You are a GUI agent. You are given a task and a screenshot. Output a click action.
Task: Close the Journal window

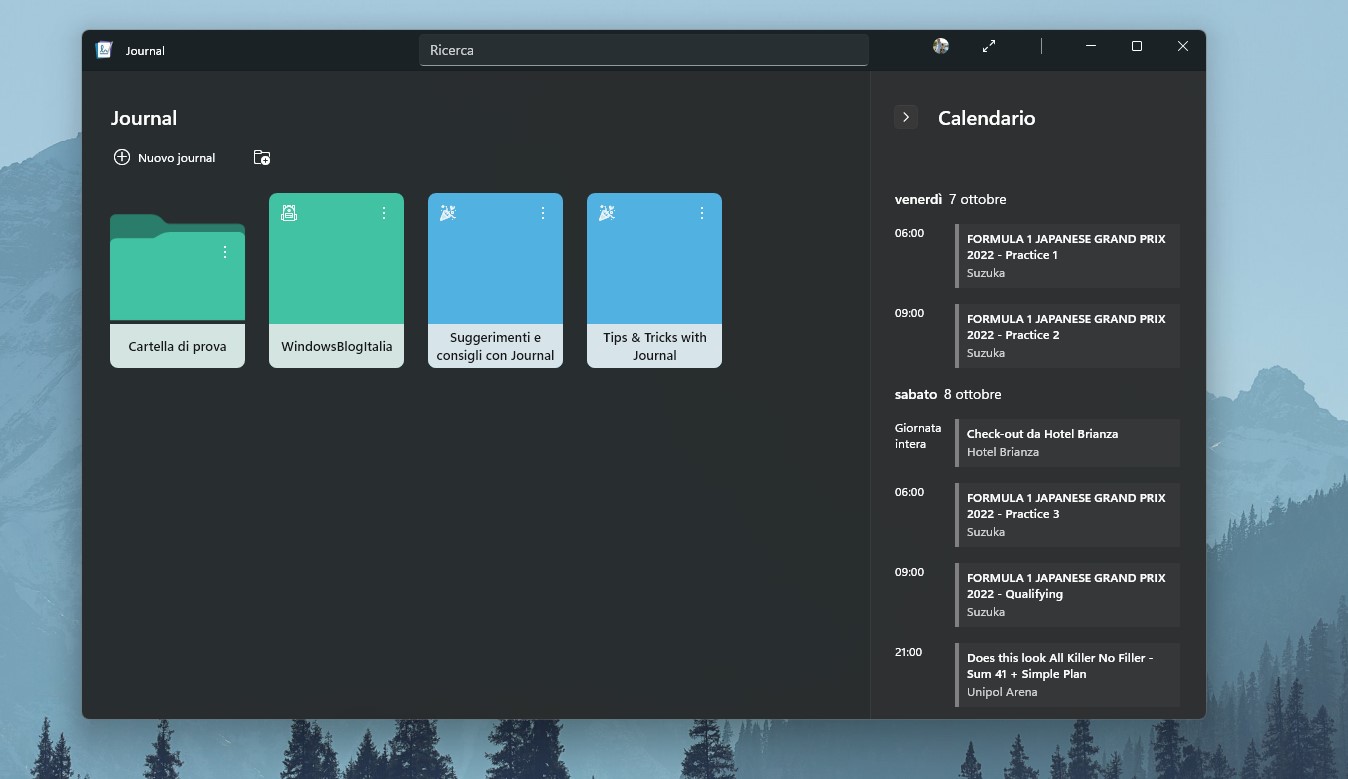click(1183, 46)
